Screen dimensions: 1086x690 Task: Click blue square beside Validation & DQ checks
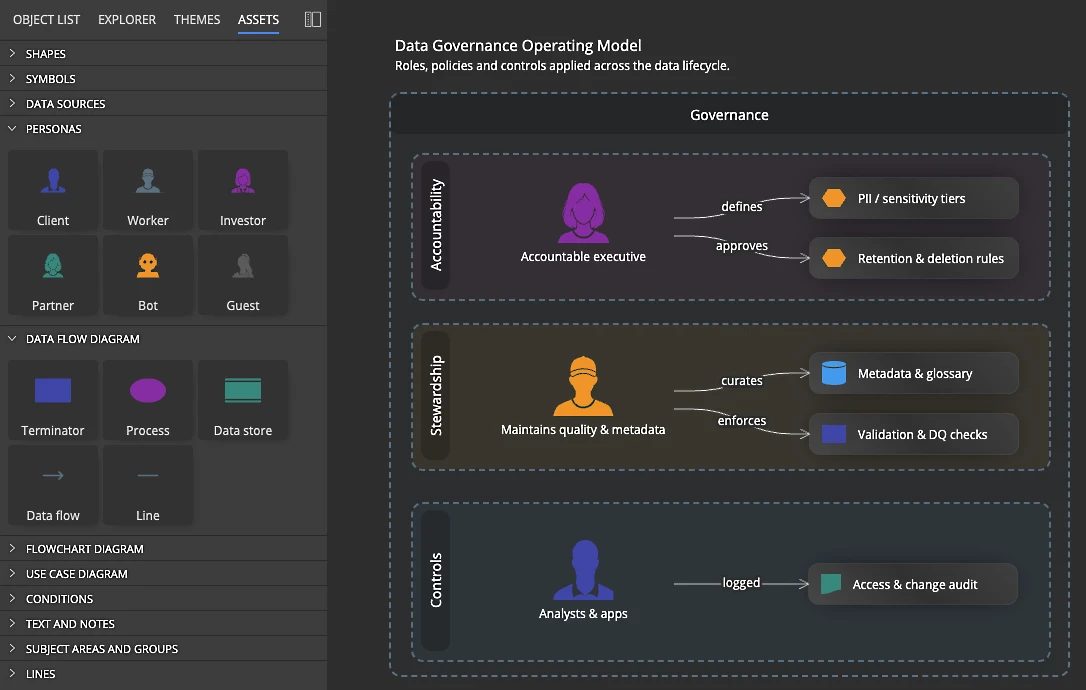click(x=834, y=434)
